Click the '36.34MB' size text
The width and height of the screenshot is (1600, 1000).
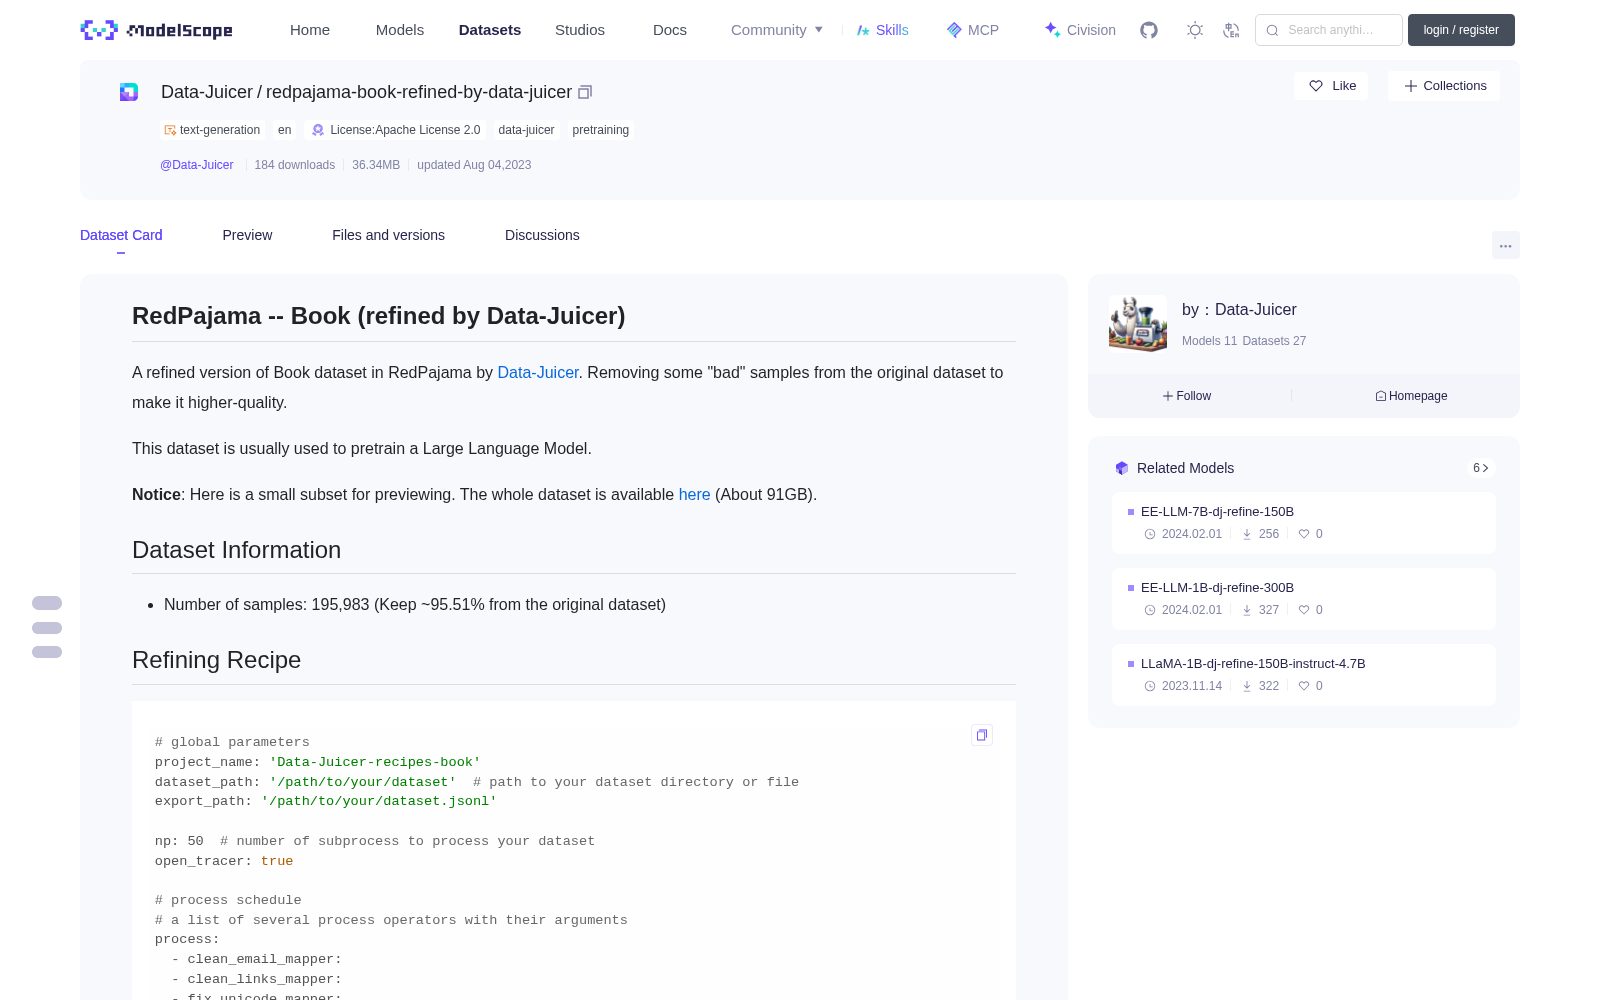pyautogui.click(x=376, y=165)
